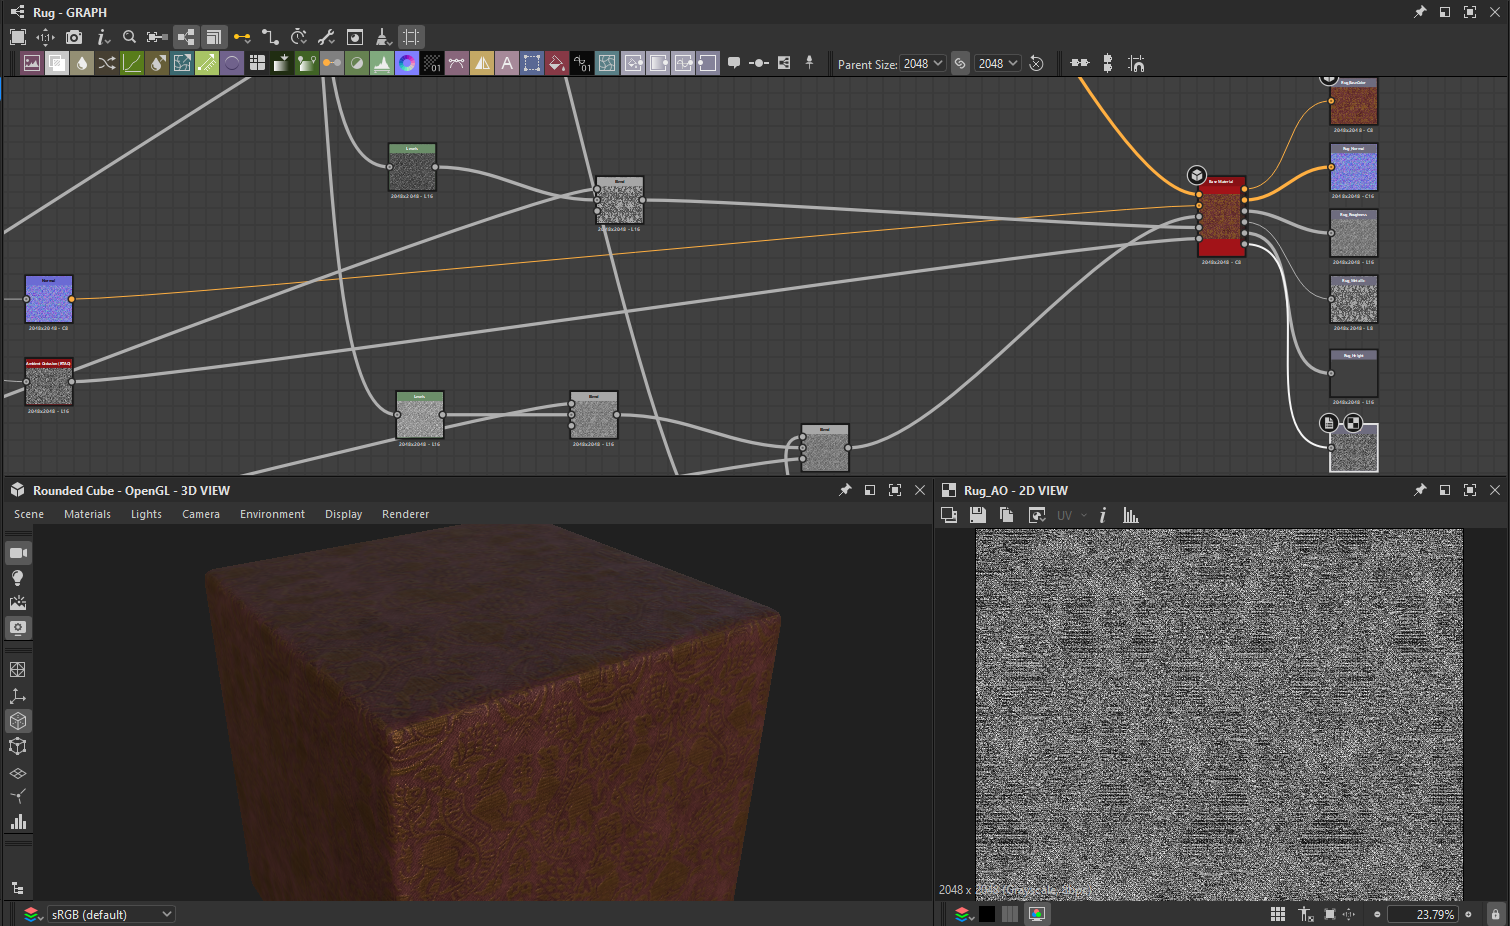Image resolution: width=1510 pixels, height=926 pixels.
Task: Open the Lights menu in 3D View
Action: coord(146,514)
